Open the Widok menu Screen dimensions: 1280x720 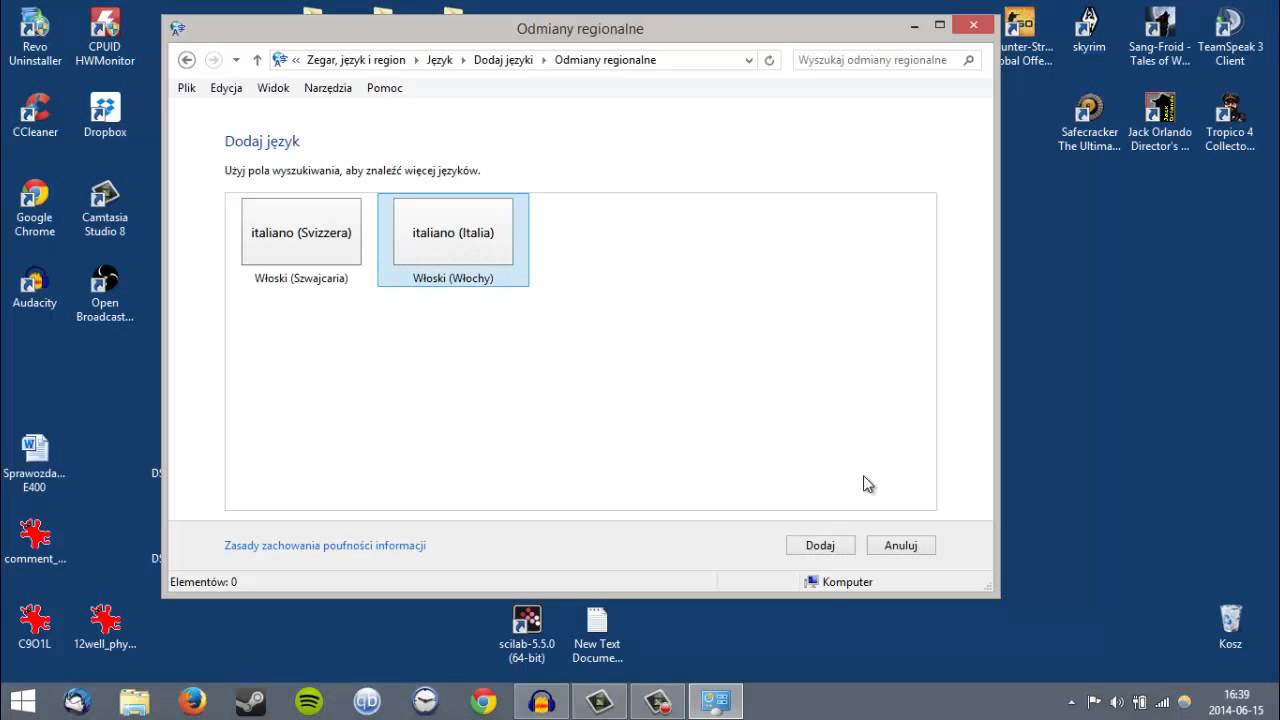(x=273, y=88)
